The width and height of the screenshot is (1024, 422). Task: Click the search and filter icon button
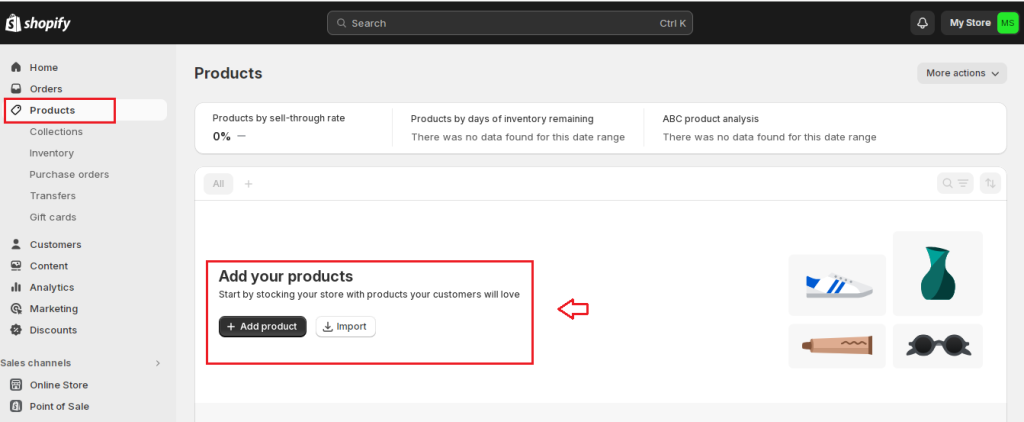pyautogui.click(x=955, y=184)
